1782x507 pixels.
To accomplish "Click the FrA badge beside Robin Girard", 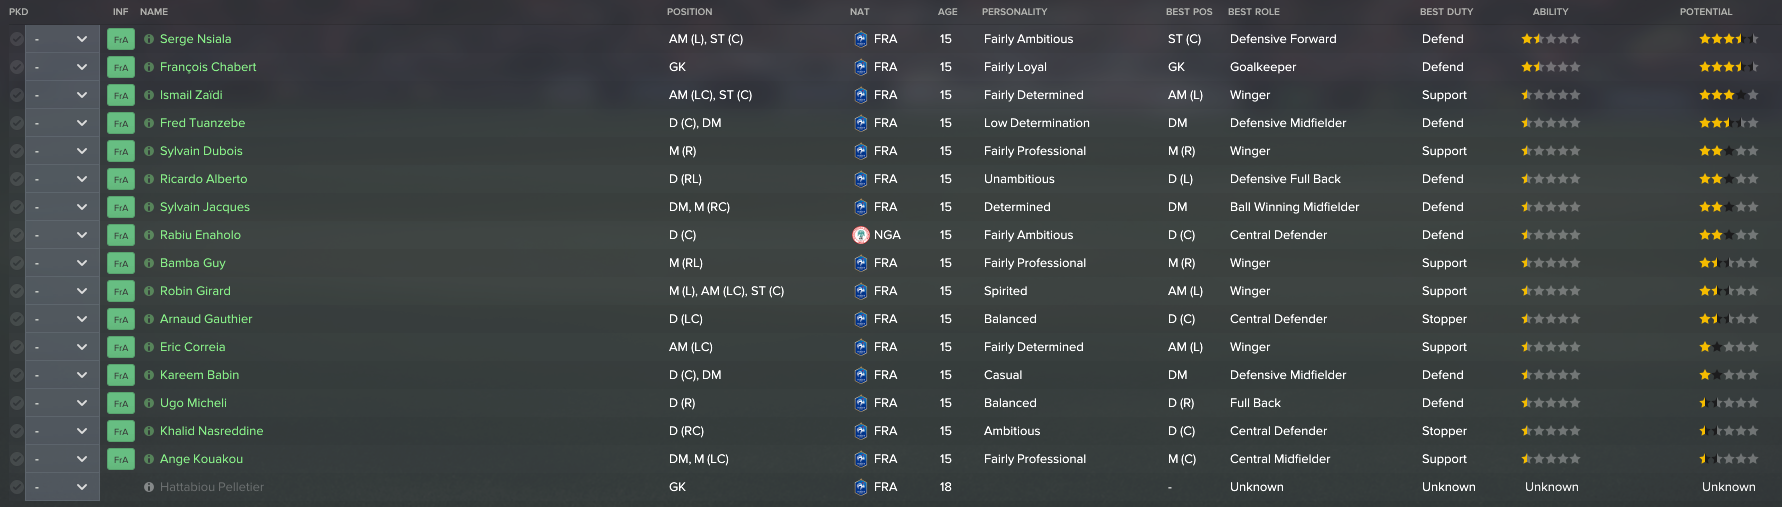I will tap(120, 291).
